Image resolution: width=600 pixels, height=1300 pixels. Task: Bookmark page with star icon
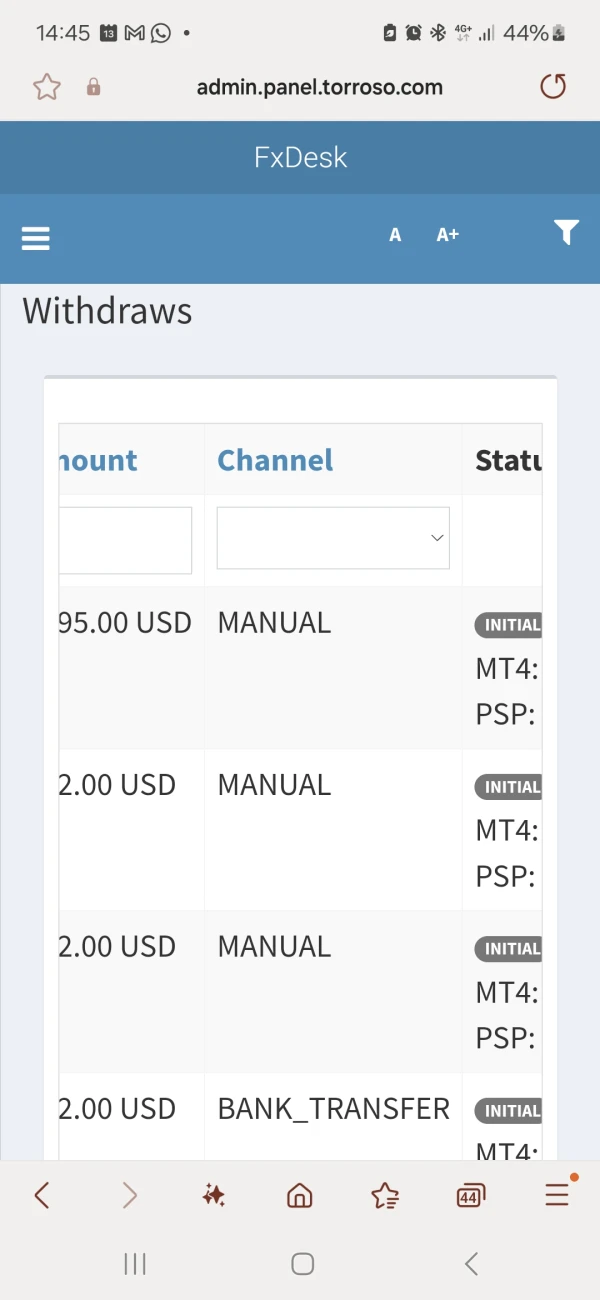(x=47, y=87)
